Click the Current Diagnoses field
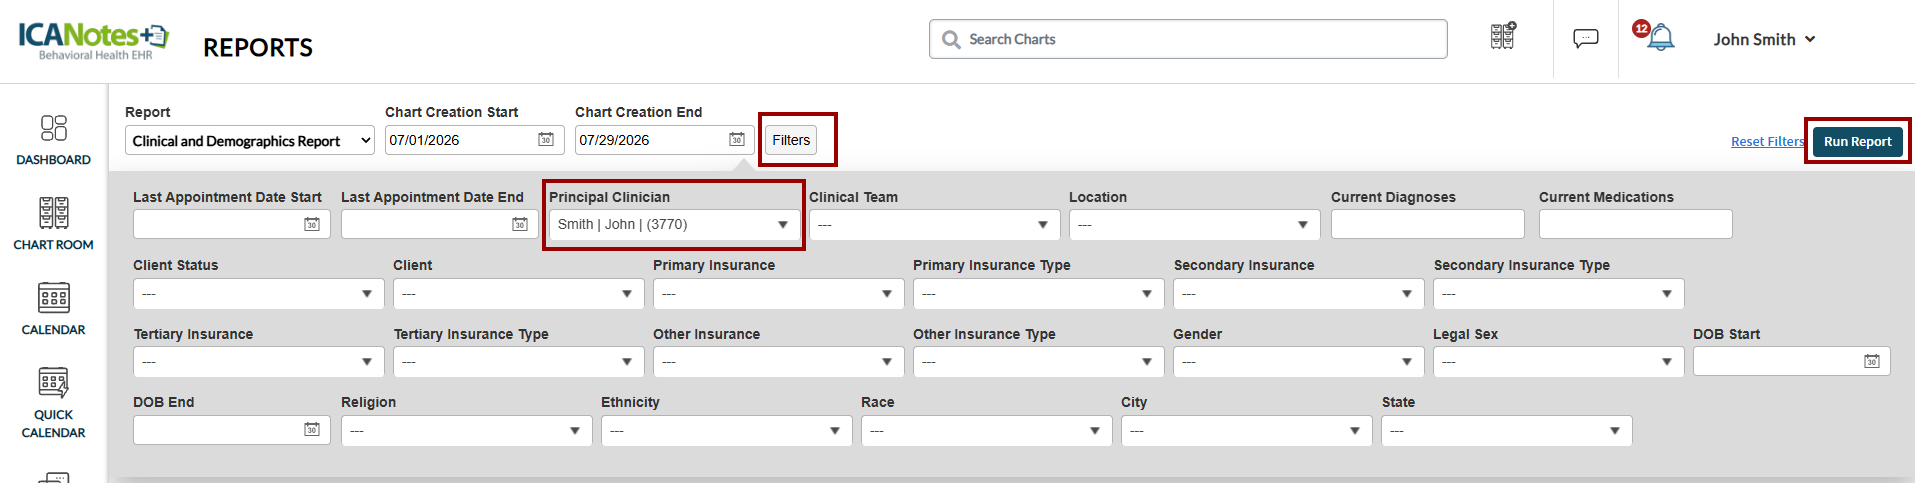 point(1427,224)
